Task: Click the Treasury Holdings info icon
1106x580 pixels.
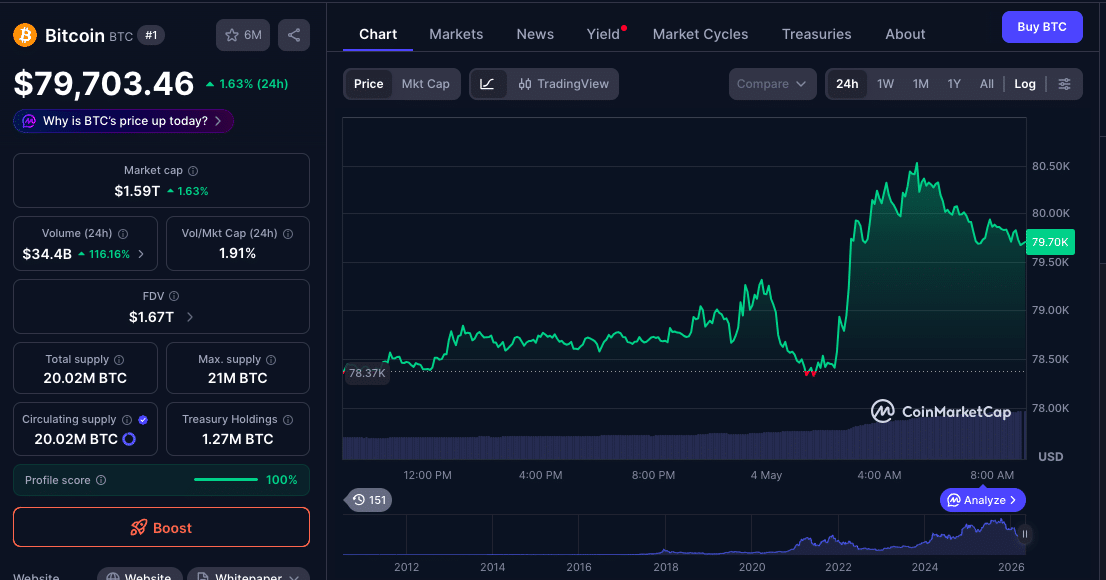Action: [288, 420]
